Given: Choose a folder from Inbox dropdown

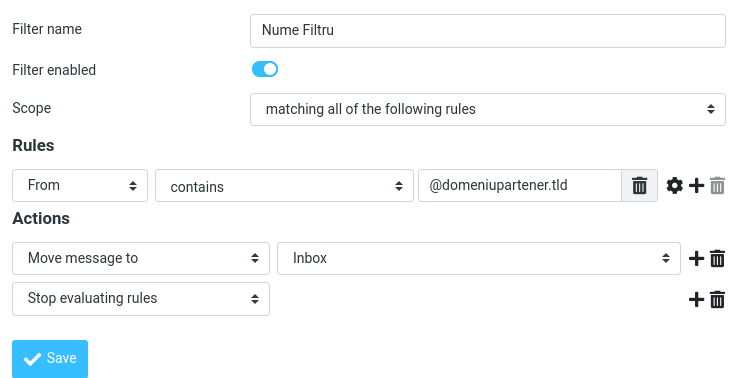Looking at the screenshot, I should pyautogui.click(x=479, y=258).
